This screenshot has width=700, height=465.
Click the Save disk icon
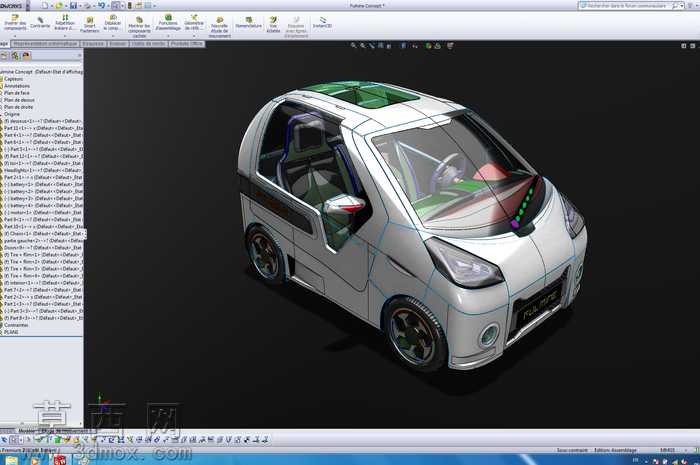(x=73, y=5)
